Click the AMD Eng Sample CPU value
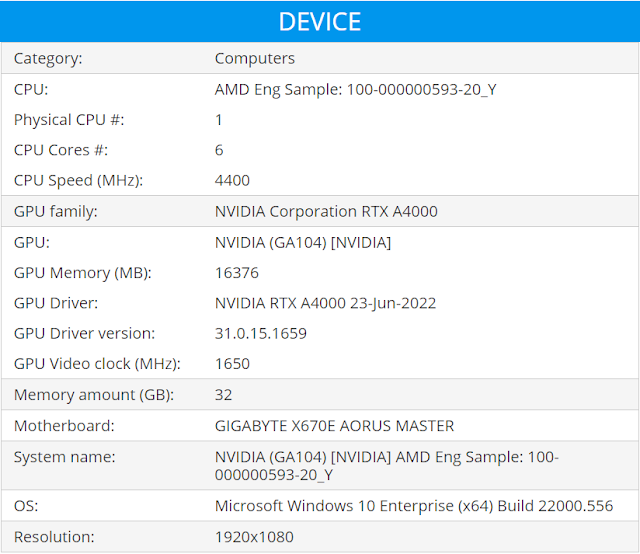The image size is (640, 554). pyautogui.click(x=355, y=89)
